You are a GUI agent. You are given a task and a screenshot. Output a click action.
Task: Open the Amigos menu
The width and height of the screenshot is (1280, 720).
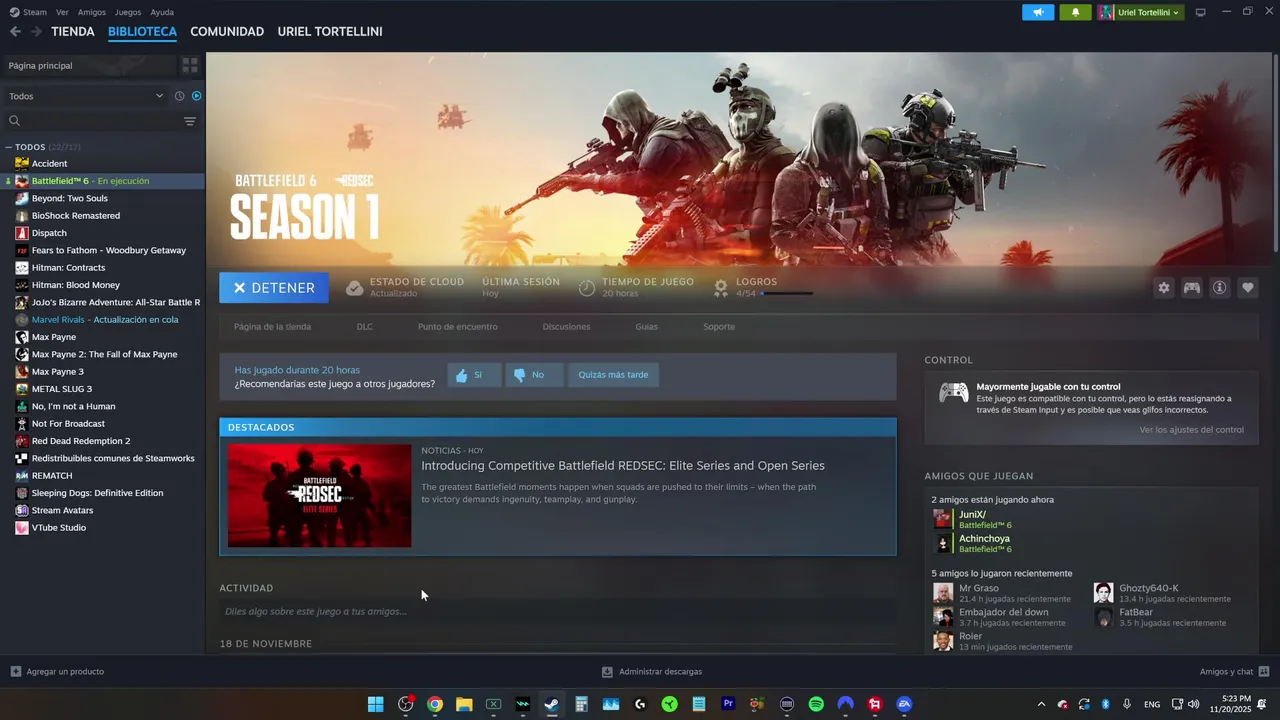click(x=92, y=12)
